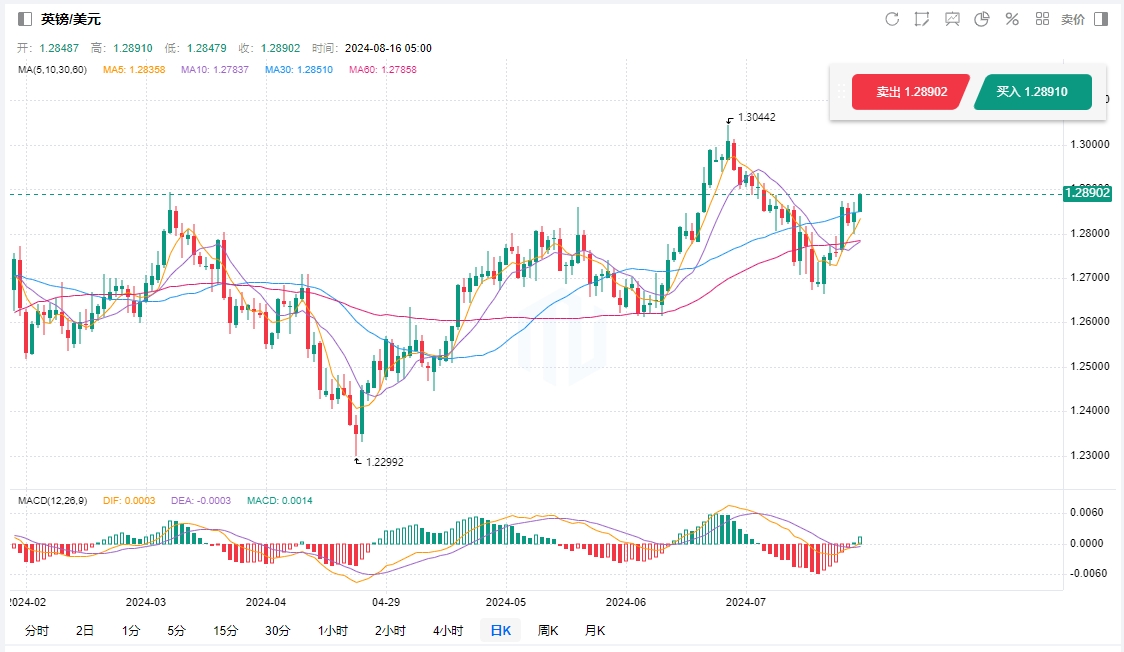Viewport: 1124px width, 652px height.
Task: Click the 1.28902 current price label
Action: pyautogui.click(x=1089, y=193)
